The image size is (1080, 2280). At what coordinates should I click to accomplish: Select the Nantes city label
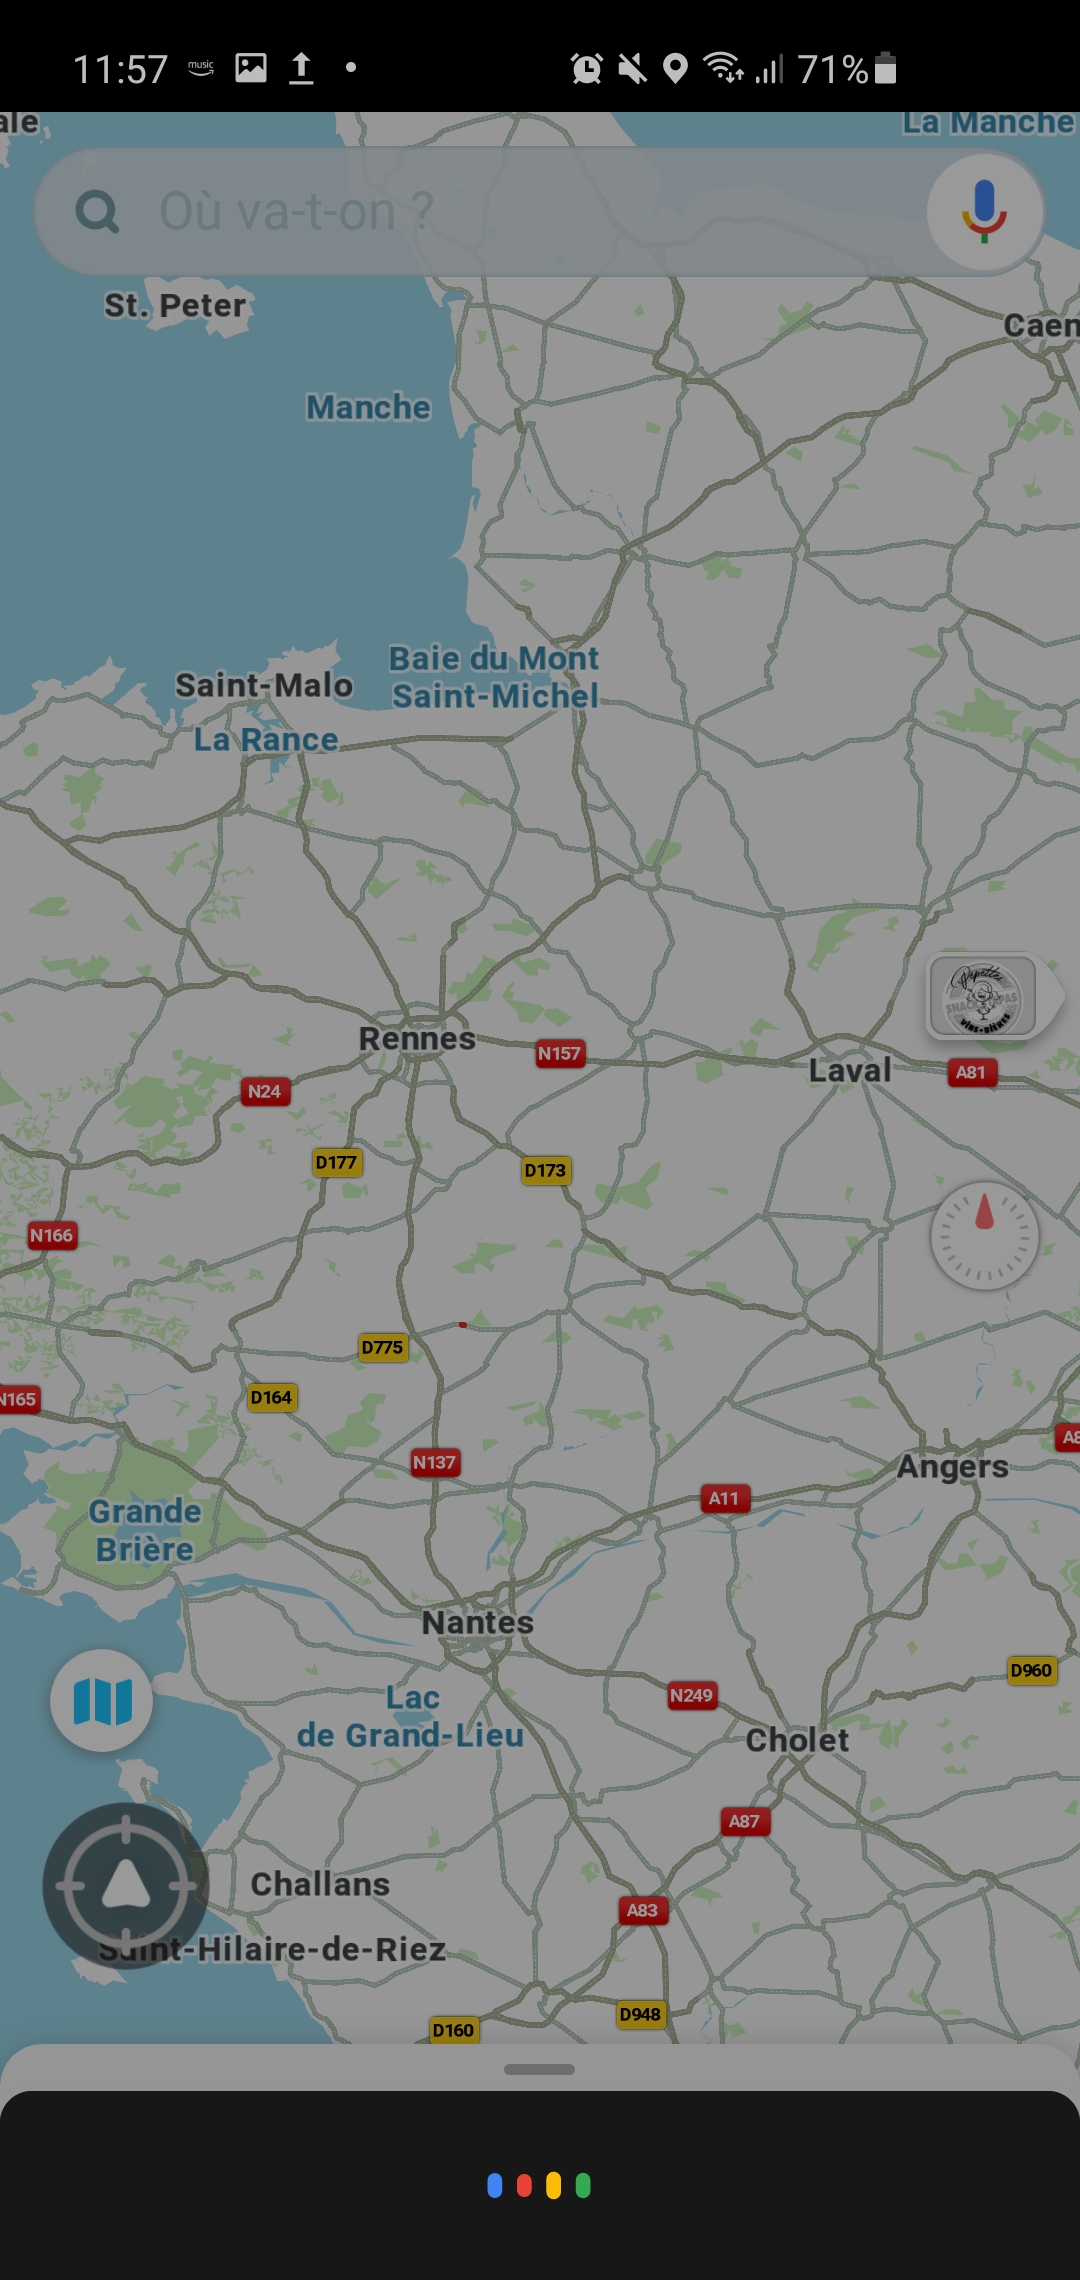478,1622
